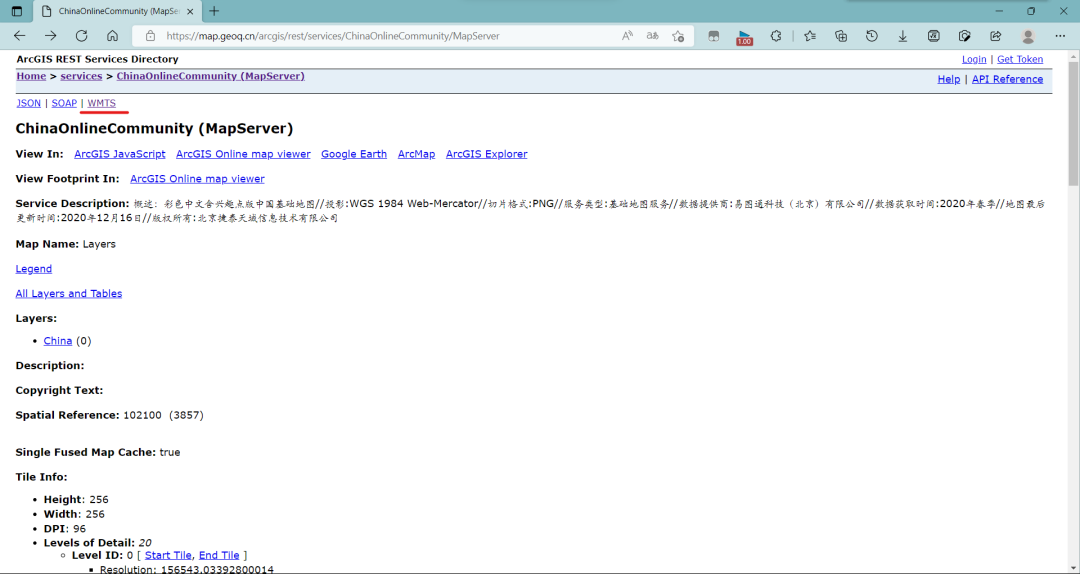
Task: Open the WMTS capabilities link
Action: (x=101, y=103)
